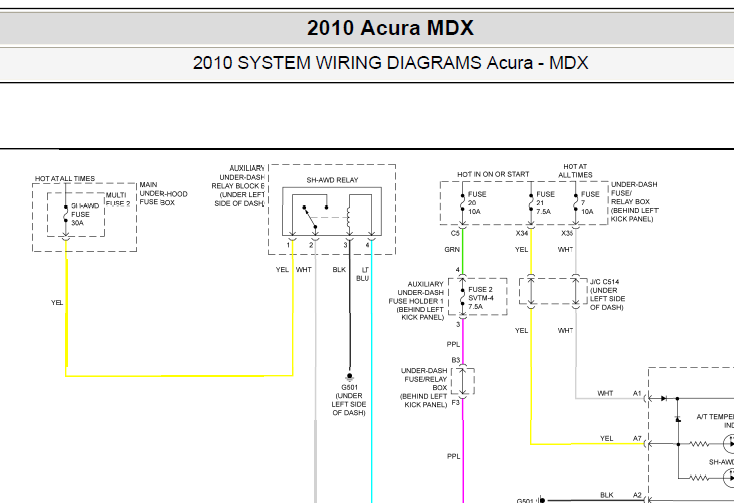Viewport: 734px width, 503px height.
Task: Click "WHT" label below junction connector C514
Action: 565,330
